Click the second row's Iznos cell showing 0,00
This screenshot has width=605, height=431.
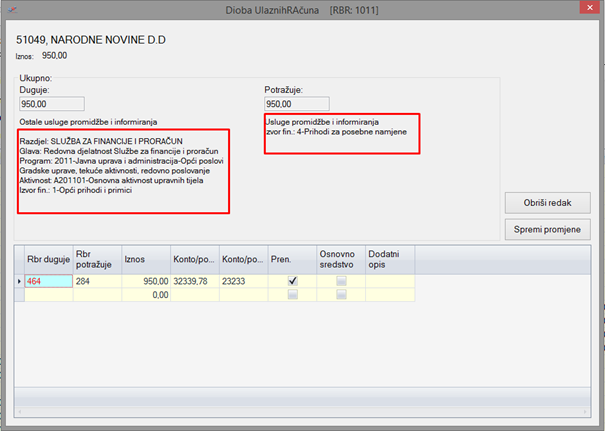click(145, 295)
